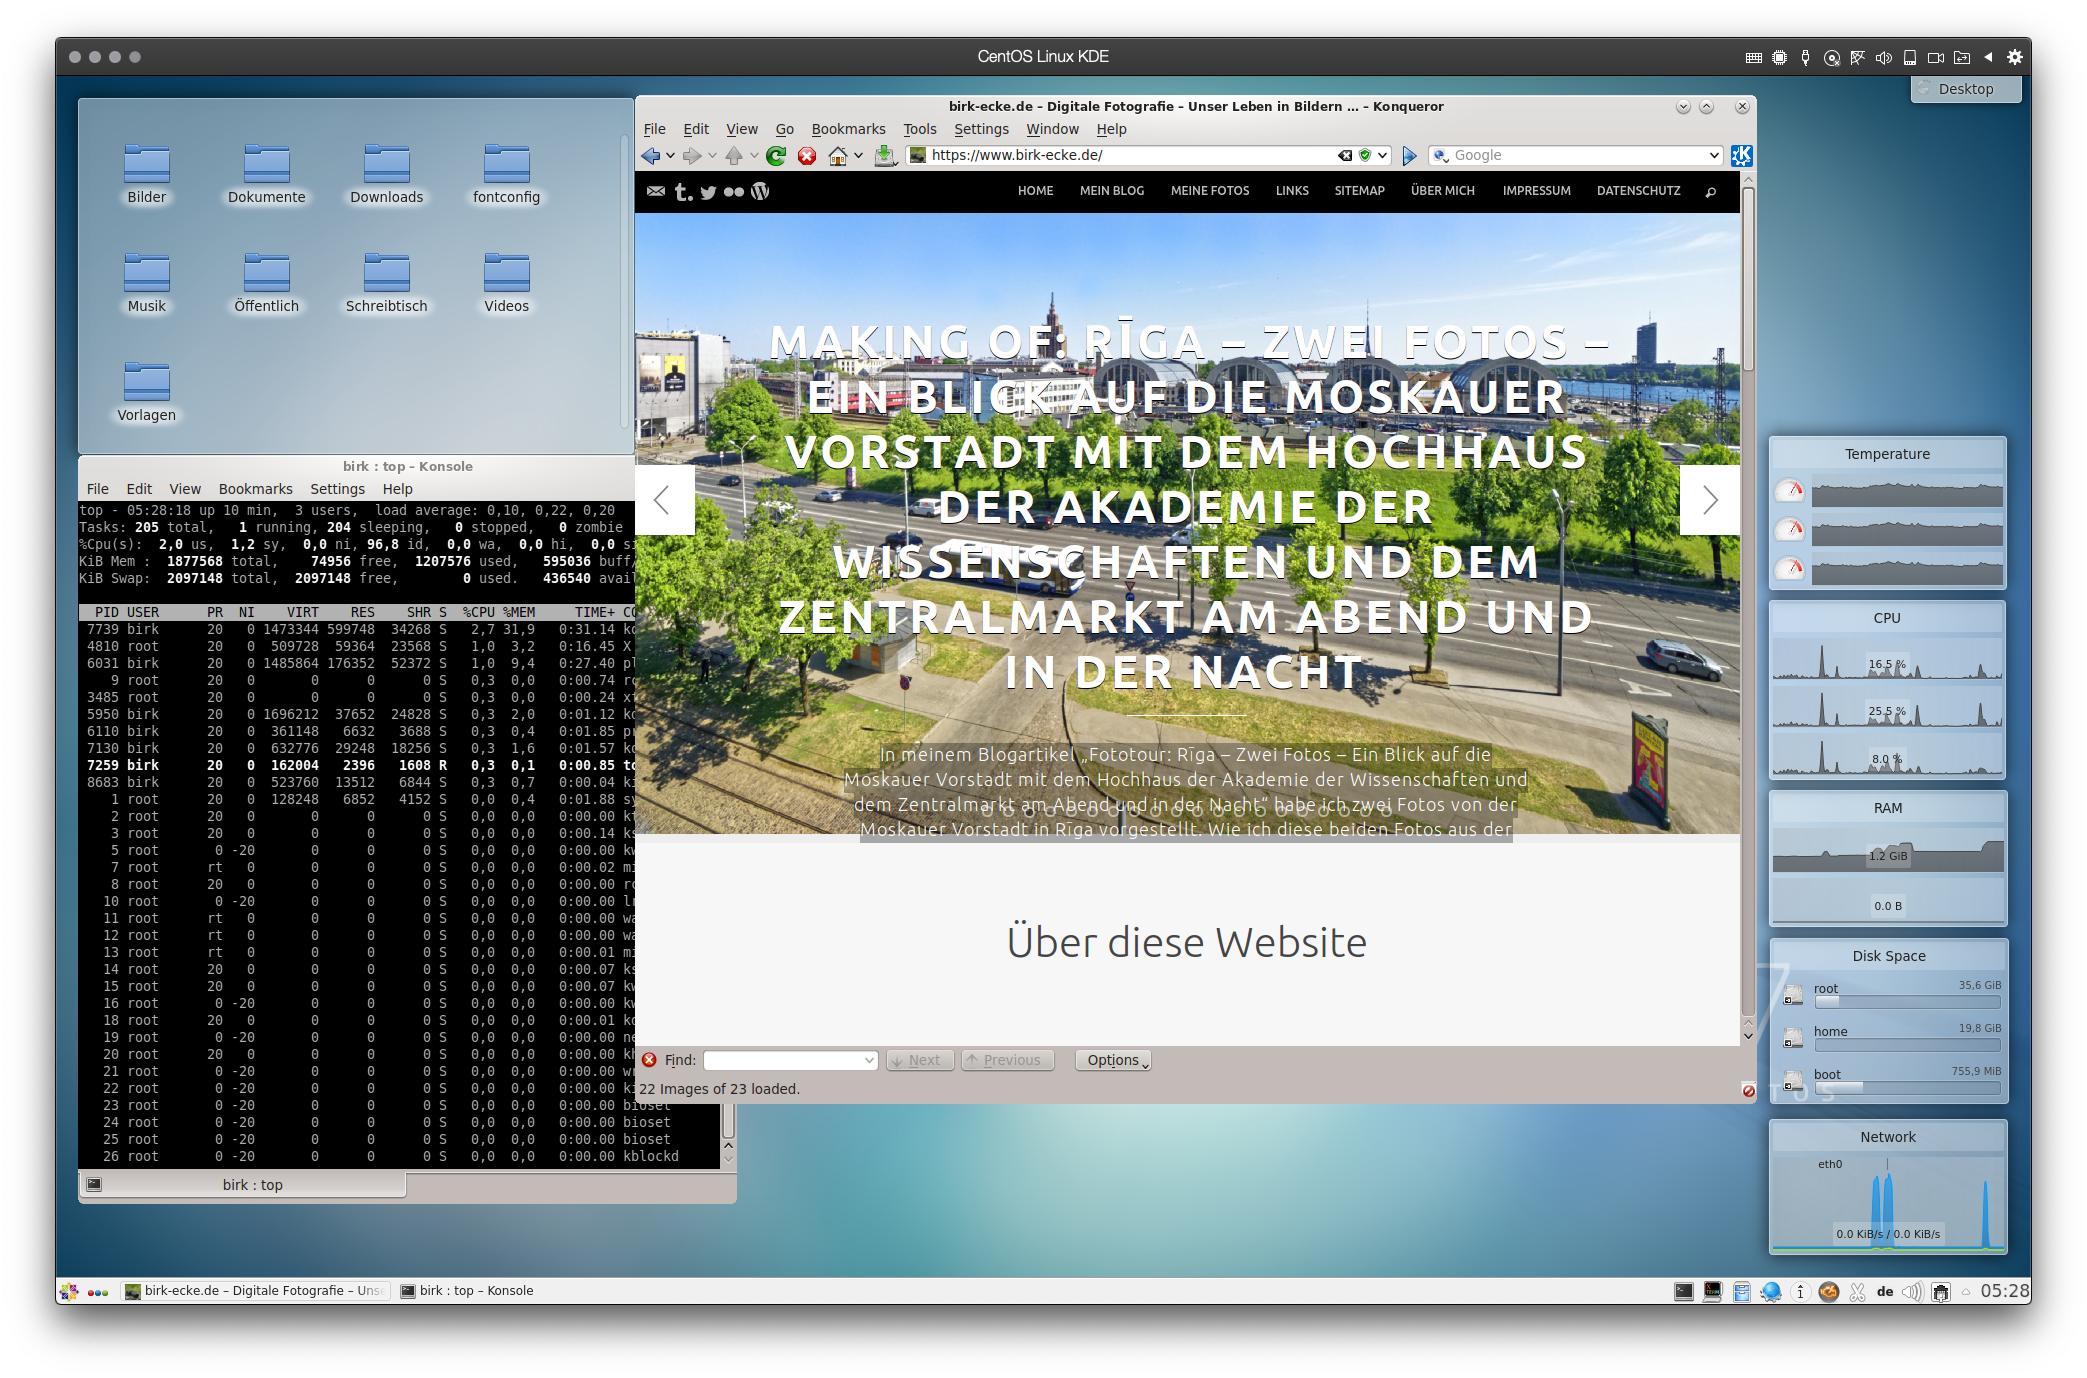This screenshot has height=1378, width=2087.
Task: Open the View menu in Konsole
Action: (185, 489)
